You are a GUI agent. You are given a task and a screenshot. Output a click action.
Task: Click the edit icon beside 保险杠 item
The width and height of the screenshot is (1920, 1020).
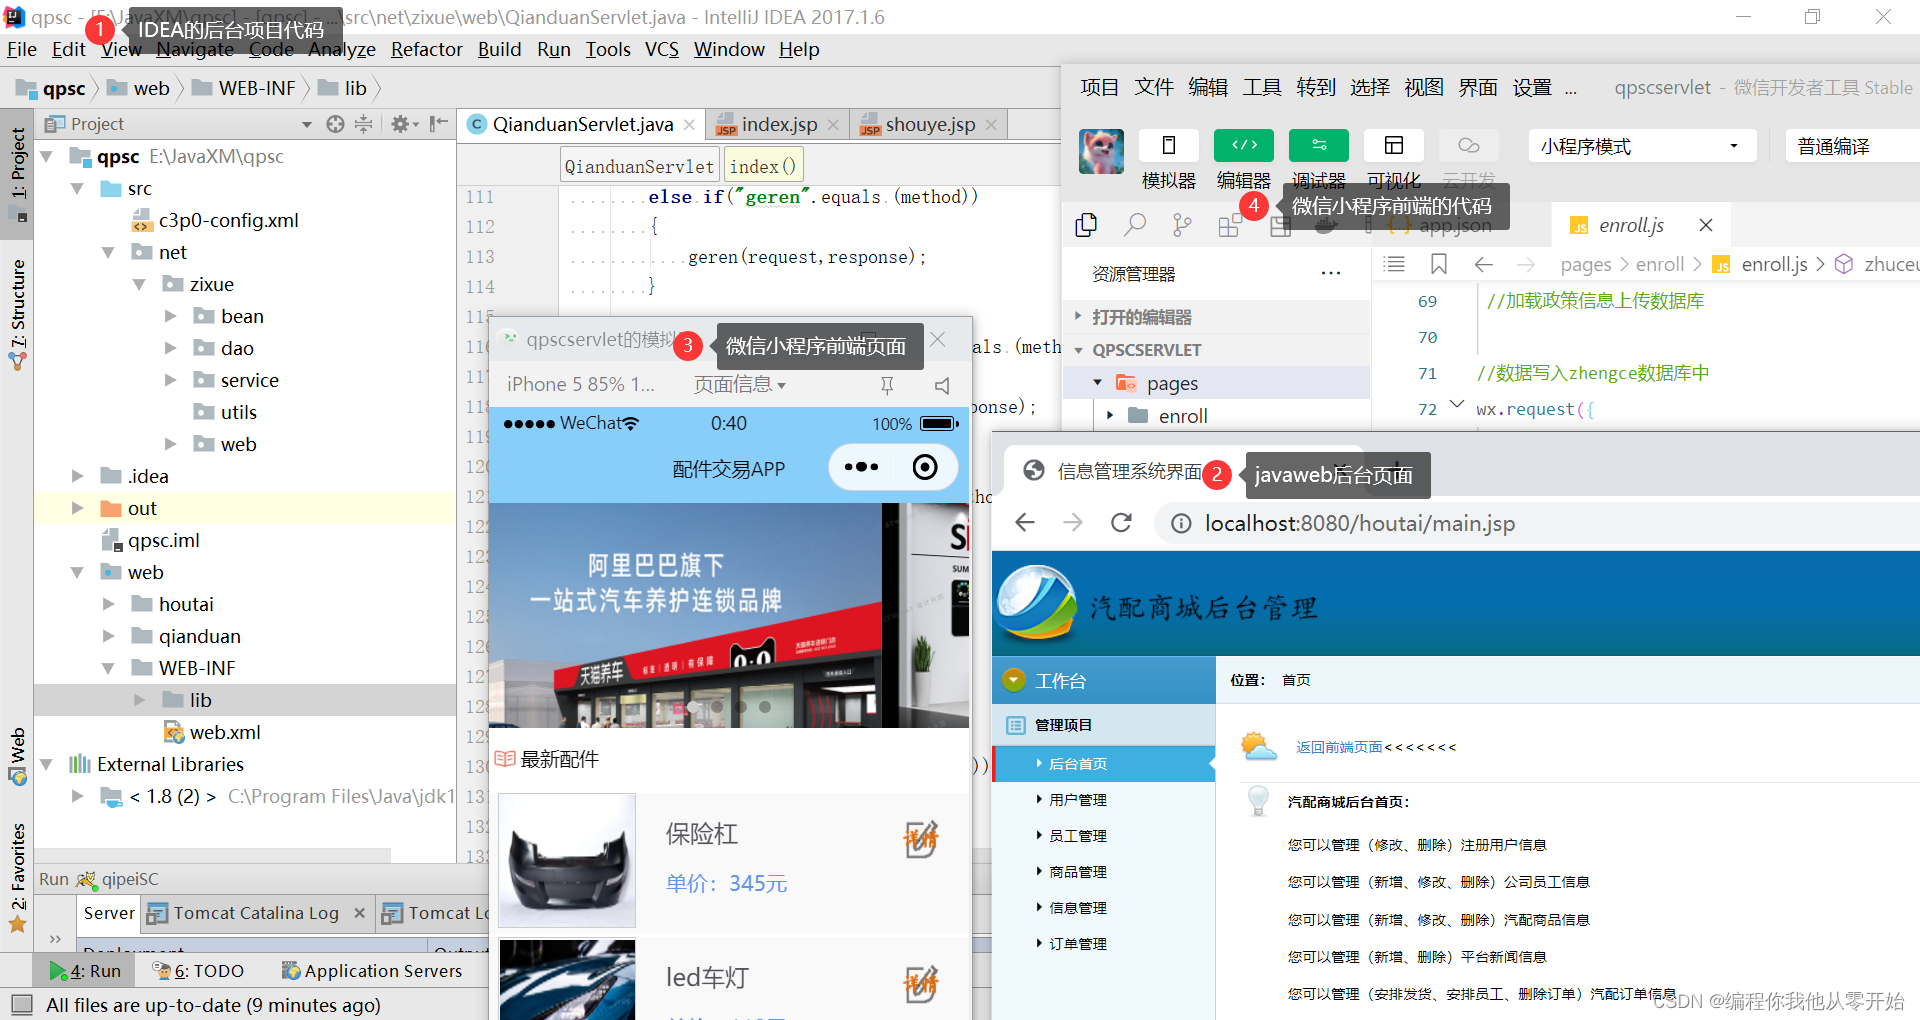pyautogui.click(x=920, y=840)
